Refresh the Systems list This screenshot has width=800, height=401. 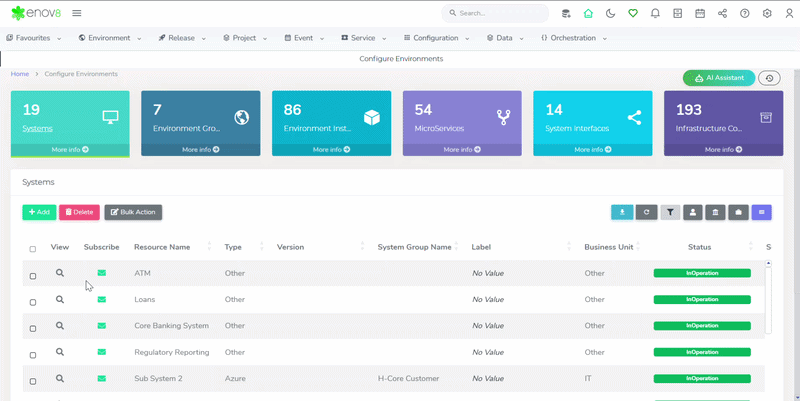[646, 212]
